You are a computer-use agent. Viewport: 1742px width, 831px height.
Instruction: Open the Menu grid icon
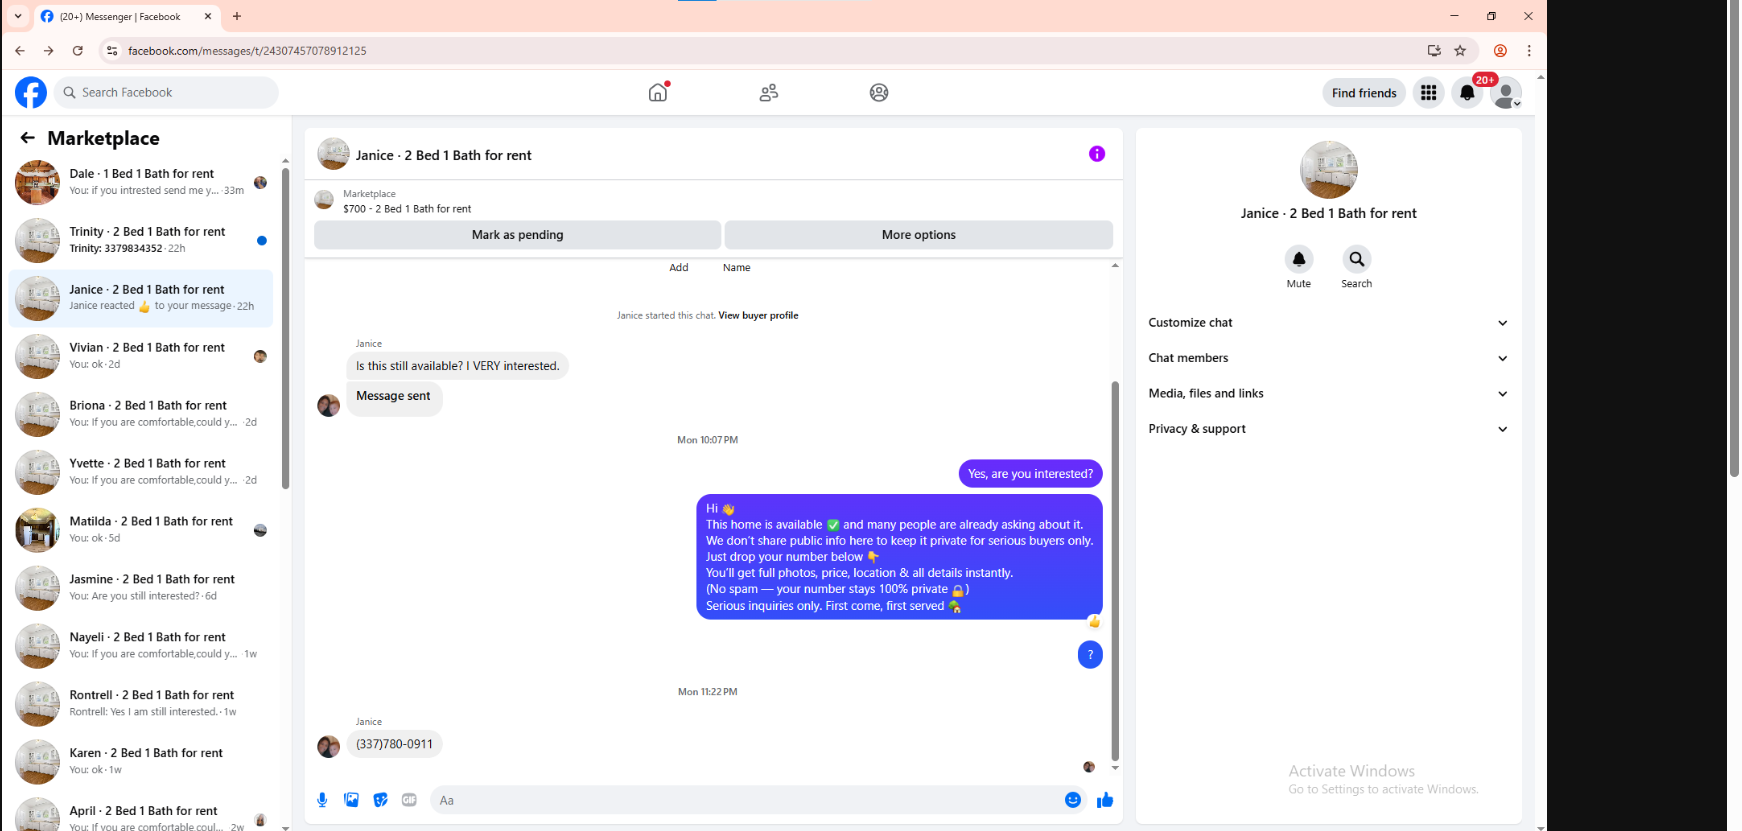pos(1428,92)
